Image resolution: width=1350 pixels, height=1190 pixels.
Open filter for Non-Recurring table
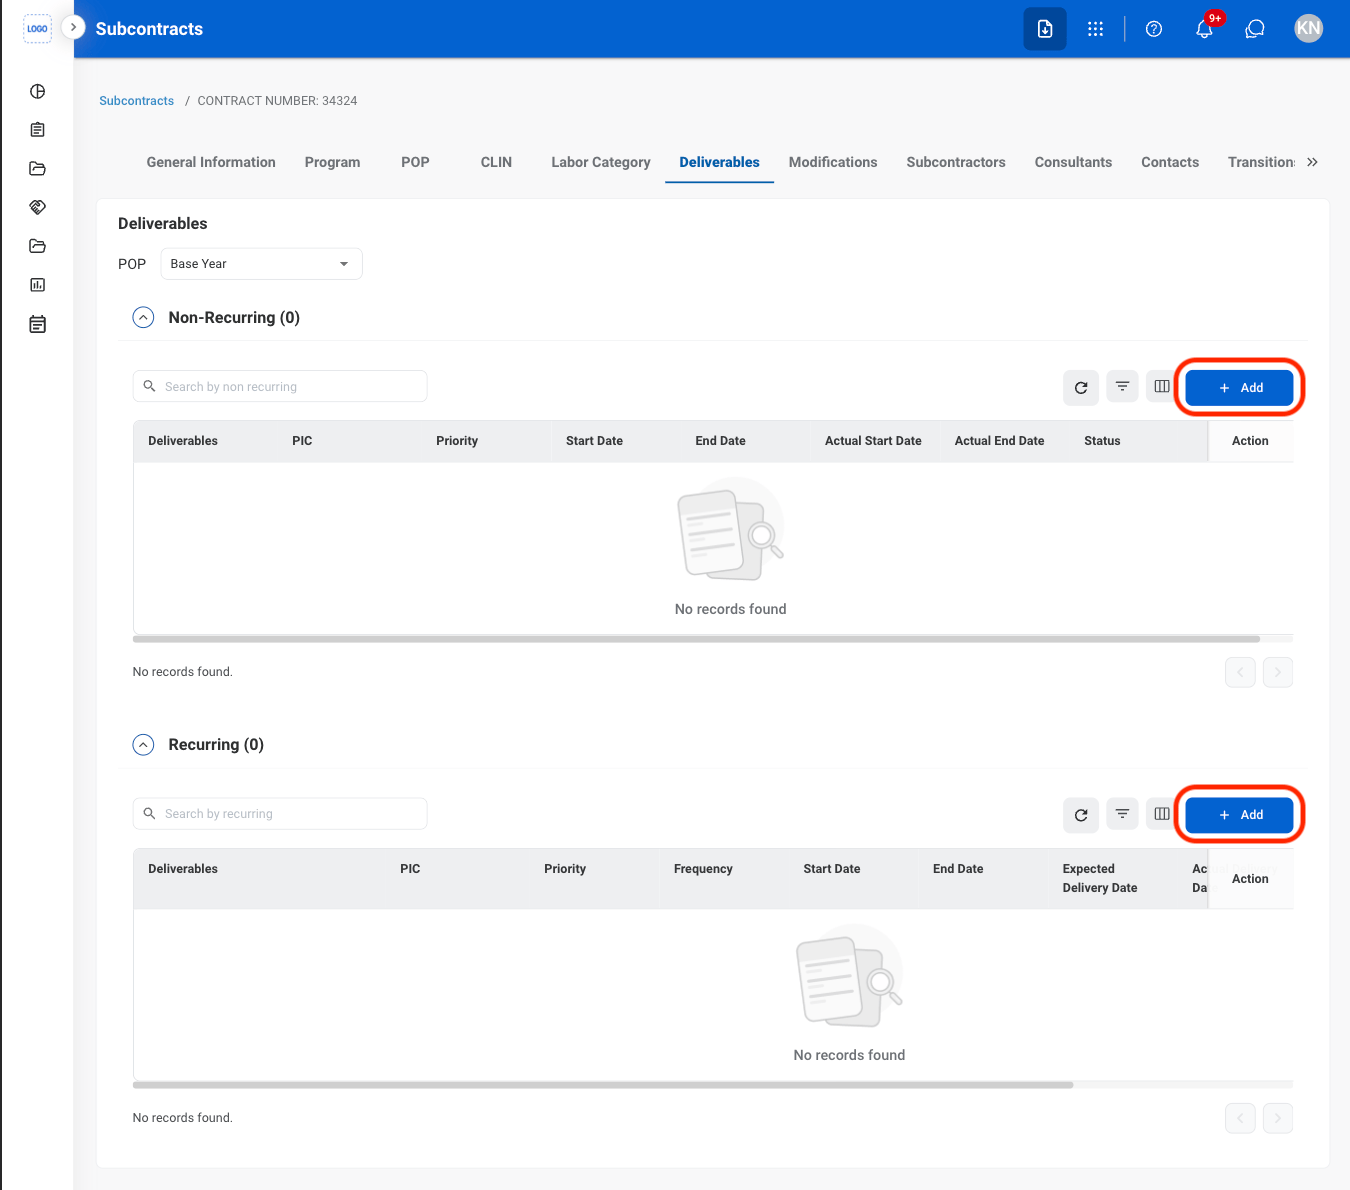[1123, 387]
